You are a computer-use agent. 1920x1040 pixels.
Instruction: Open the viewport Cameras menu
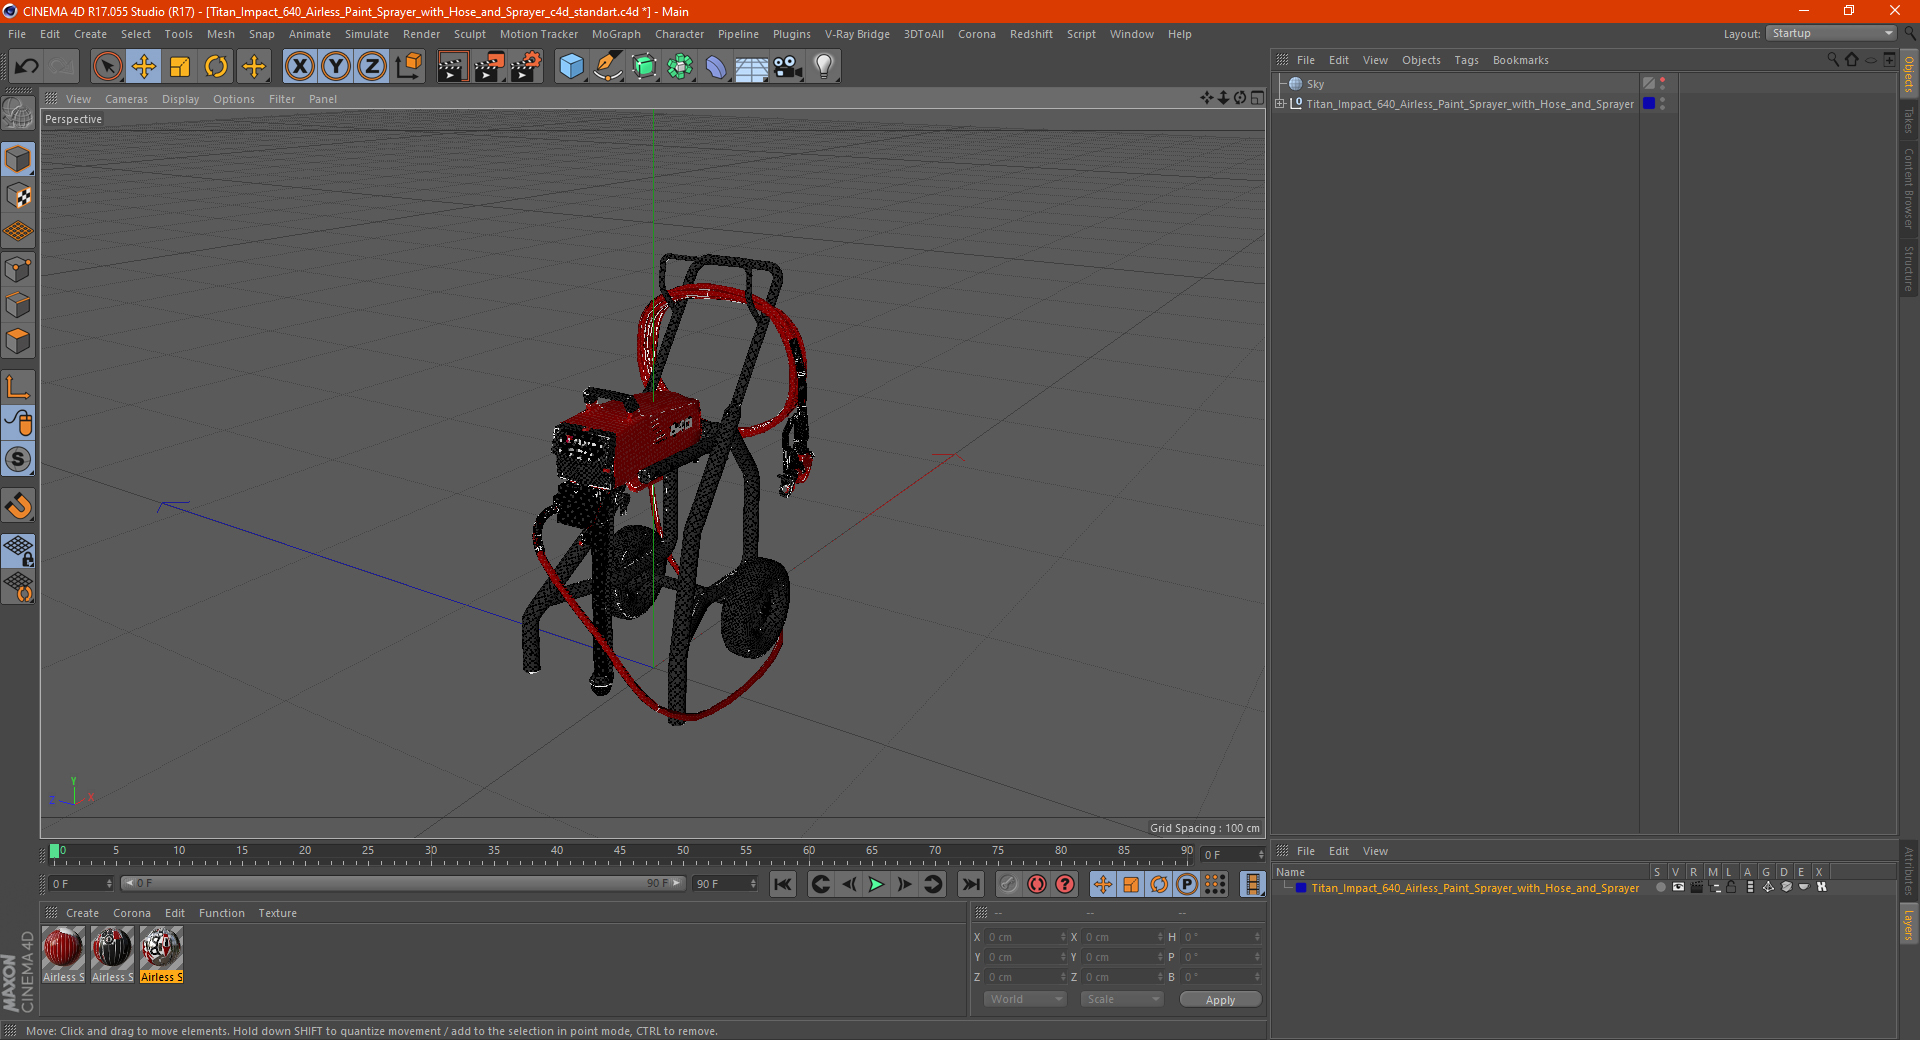coord(126,99)
